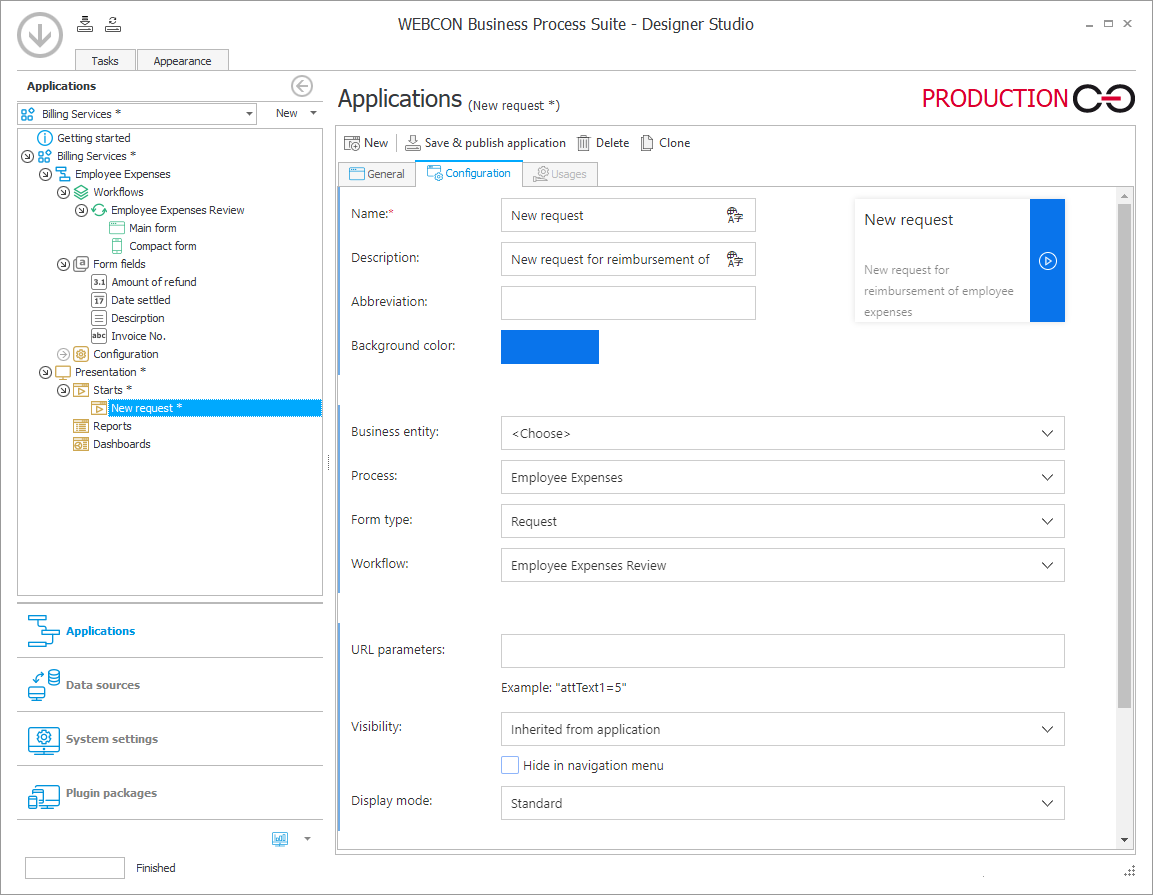Open the Appearance tab

pyautogui.click(x=182, y=60)
